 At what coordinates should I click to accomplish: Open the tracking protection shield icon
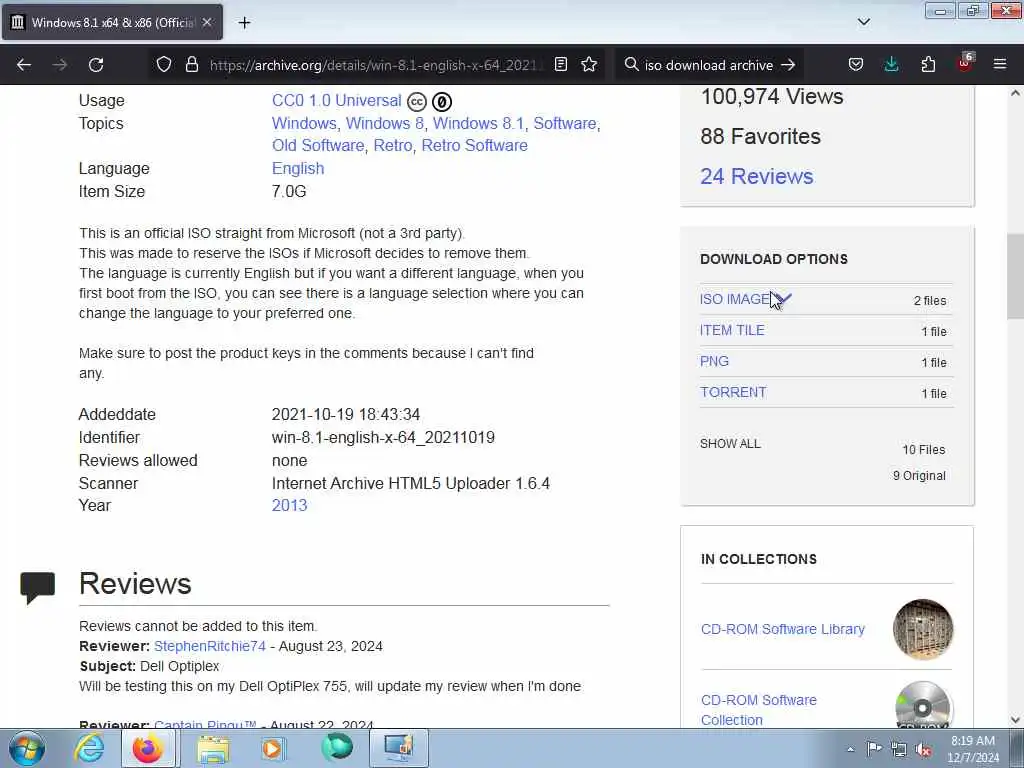click(164, 65)
